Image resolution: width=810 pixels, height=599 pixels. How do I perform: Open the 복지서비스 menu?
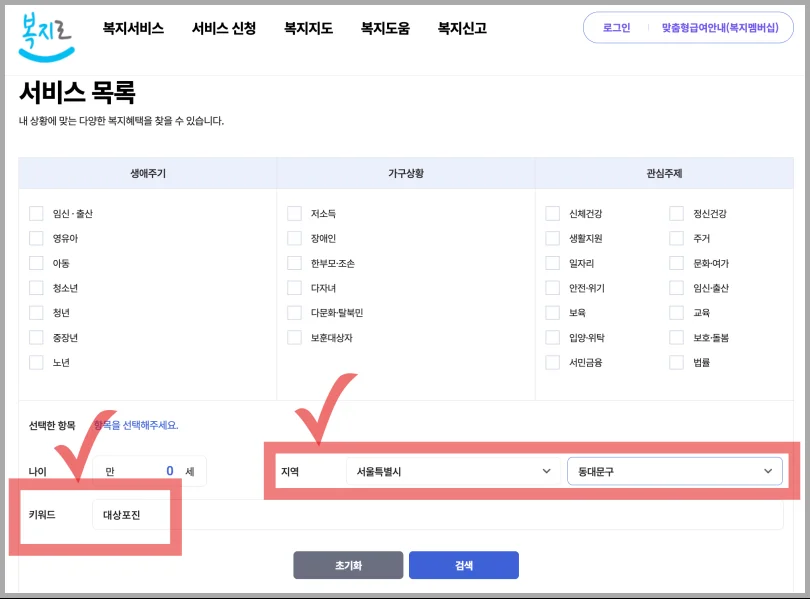pos(132,30)
